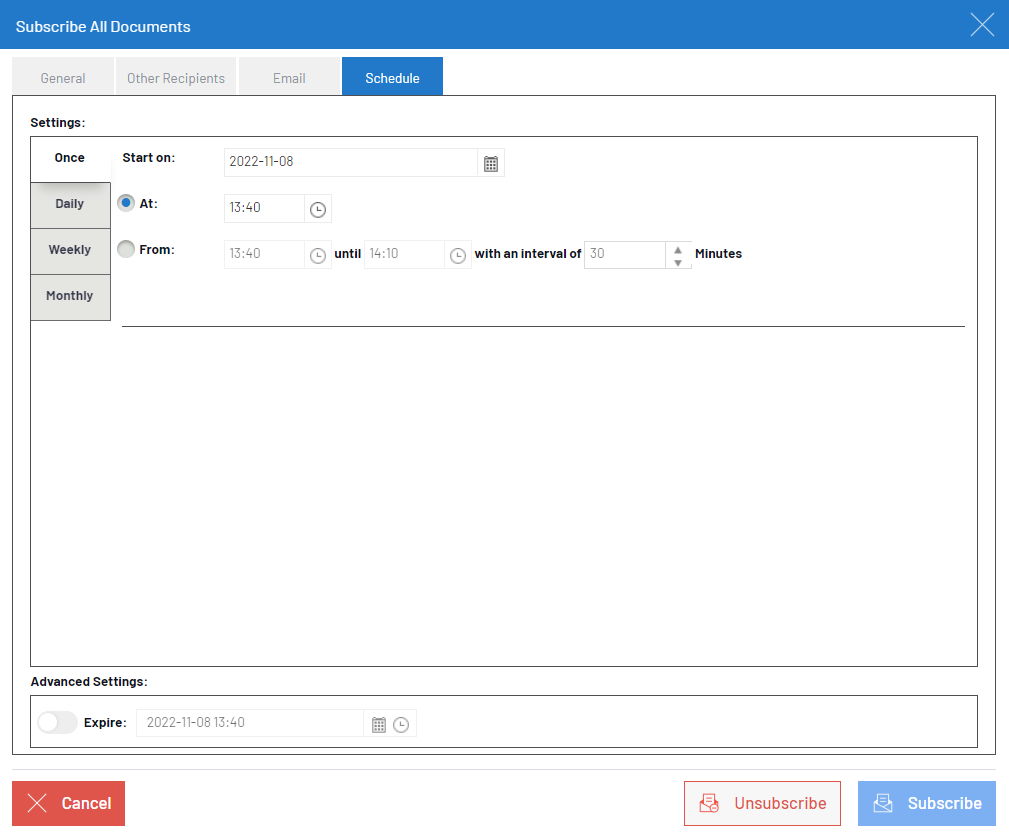Choose the Daily schedule option

point(70,204)
